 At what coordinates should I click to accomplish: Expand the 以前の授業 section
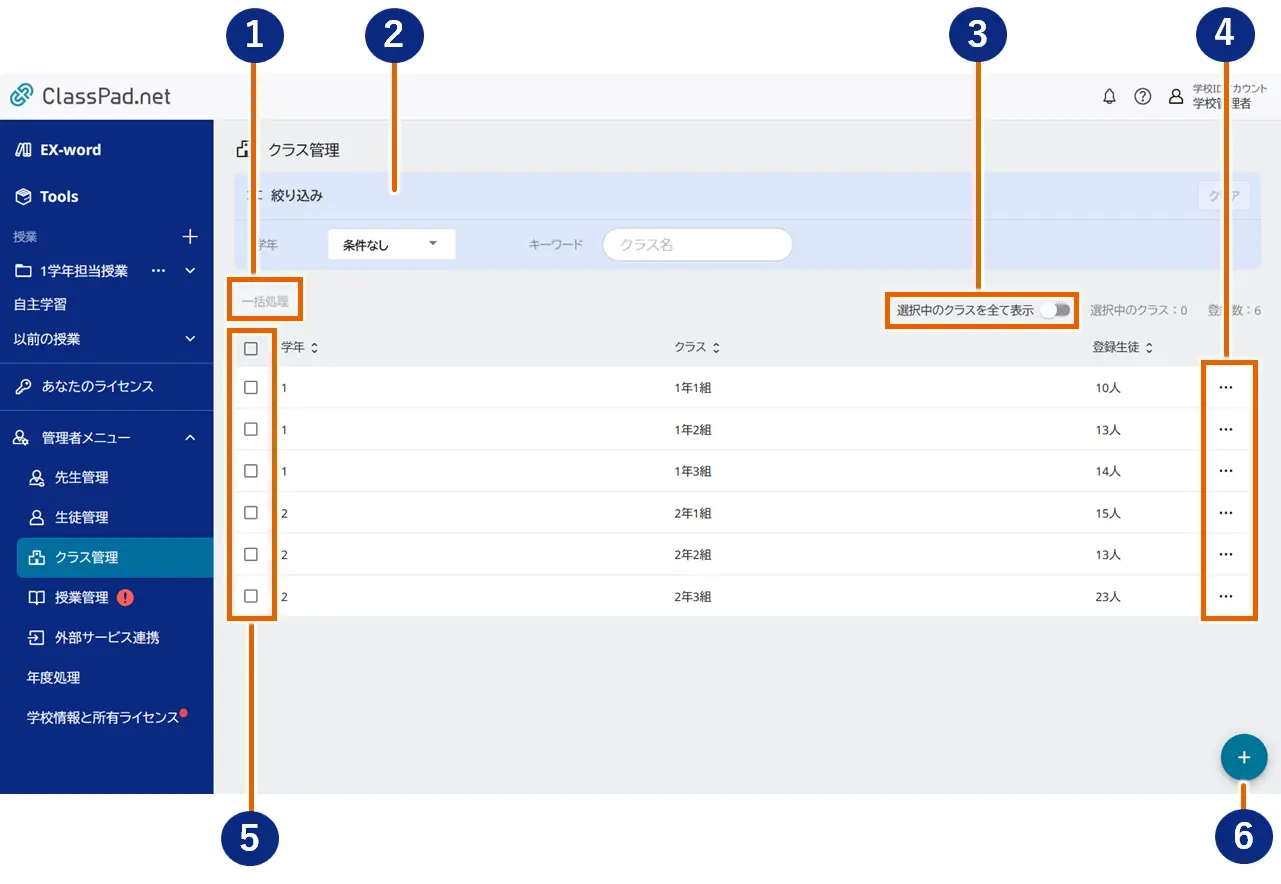click(190, 339)
